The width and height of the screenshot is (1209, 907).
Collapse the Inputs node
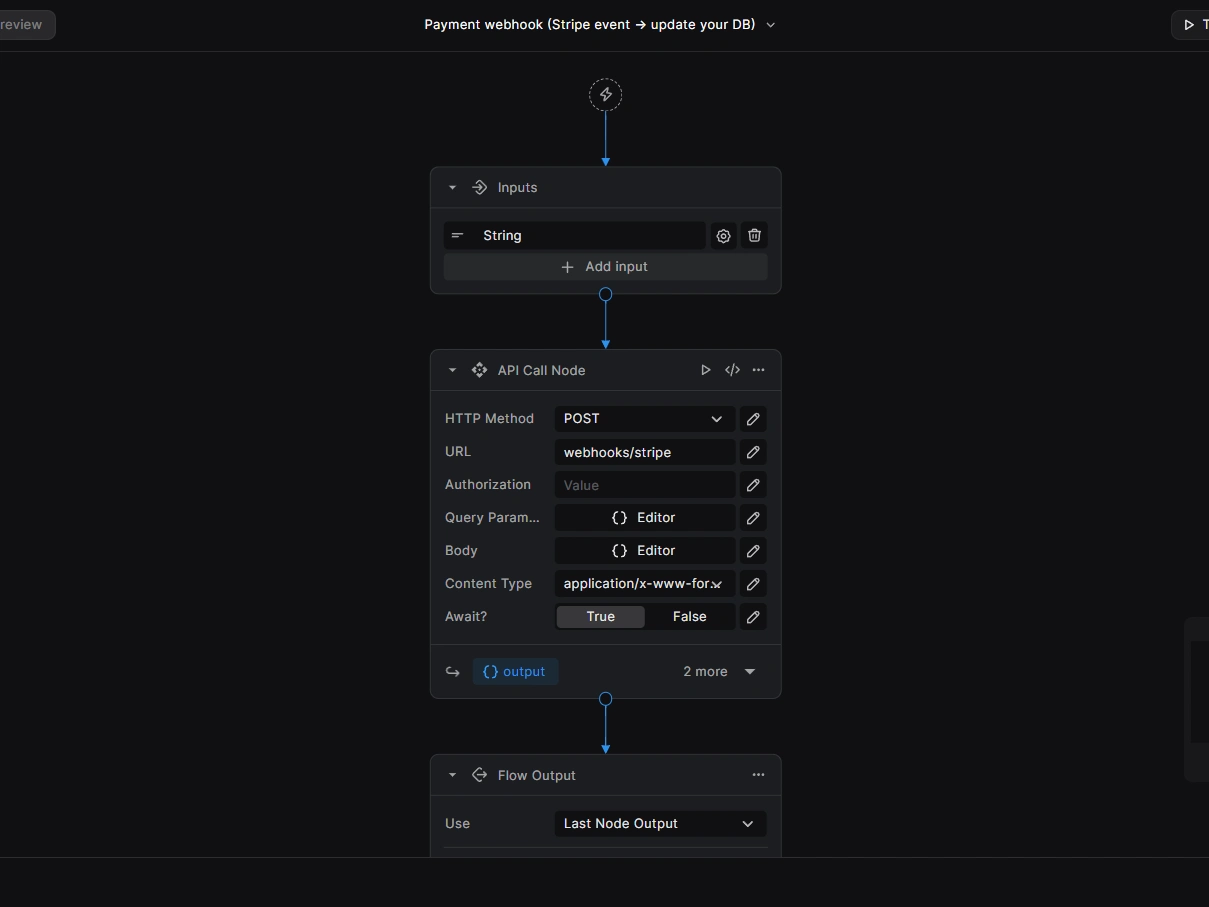point(452,188)
